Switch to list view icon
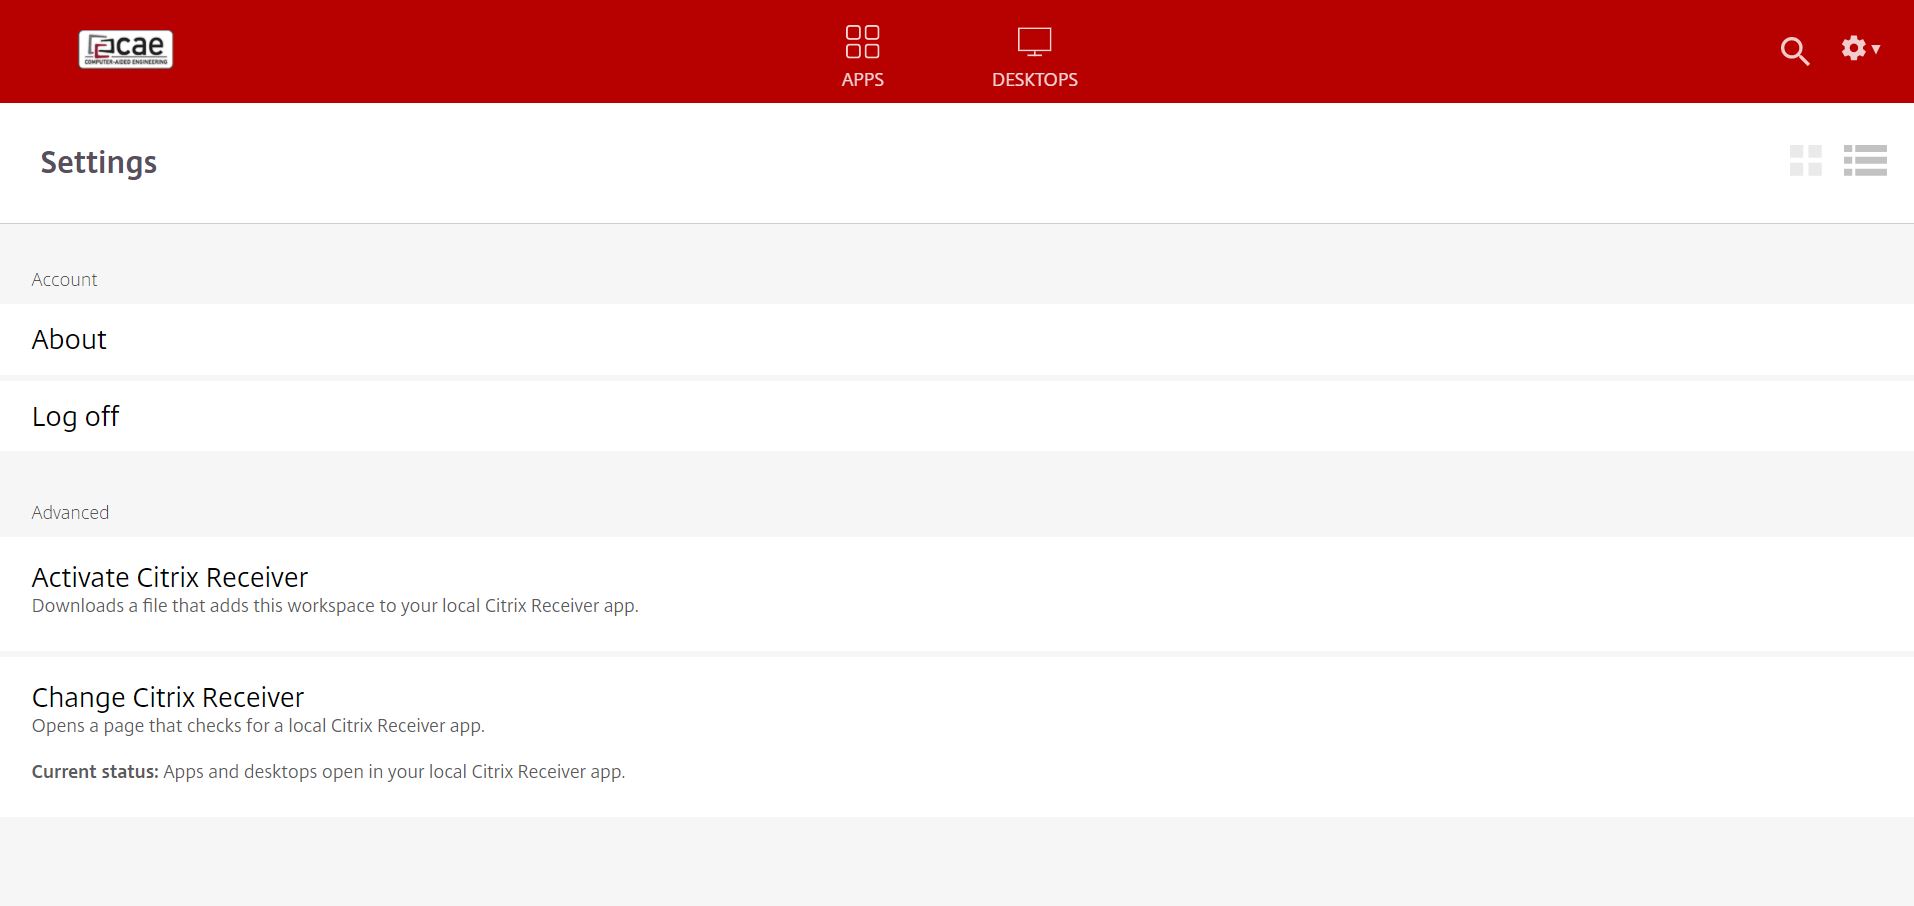Viewport: 1914px width, 906px height. (x=1865, y=160)
